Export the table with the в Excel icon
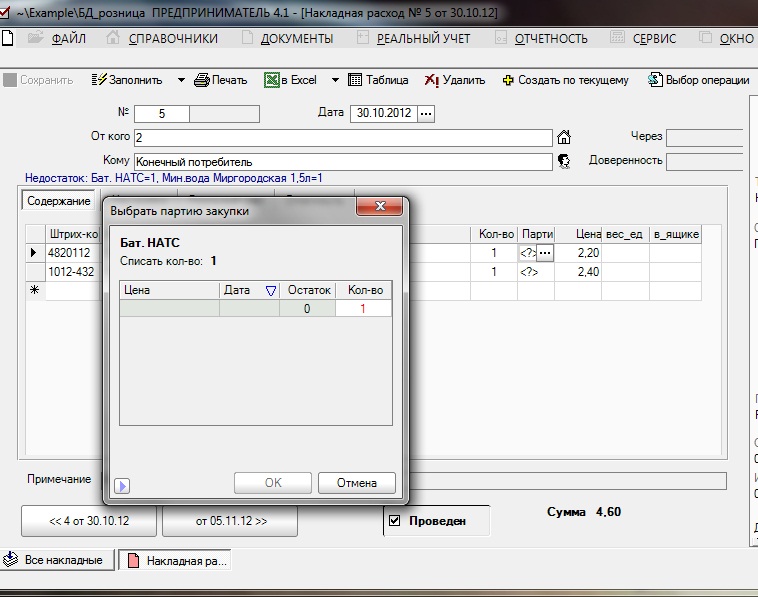 click(x=272, y=80)
